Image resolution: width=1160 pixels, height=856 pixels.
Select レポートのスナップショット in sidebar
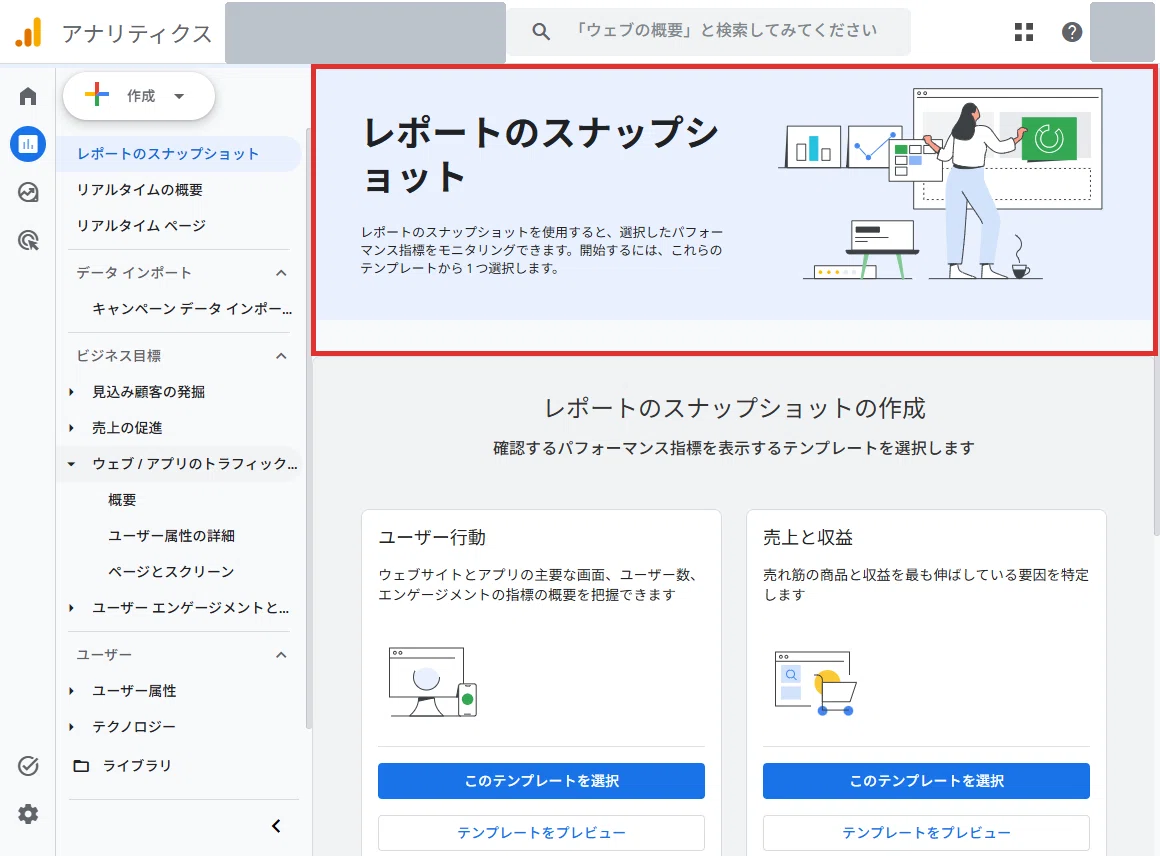point(178,154)
